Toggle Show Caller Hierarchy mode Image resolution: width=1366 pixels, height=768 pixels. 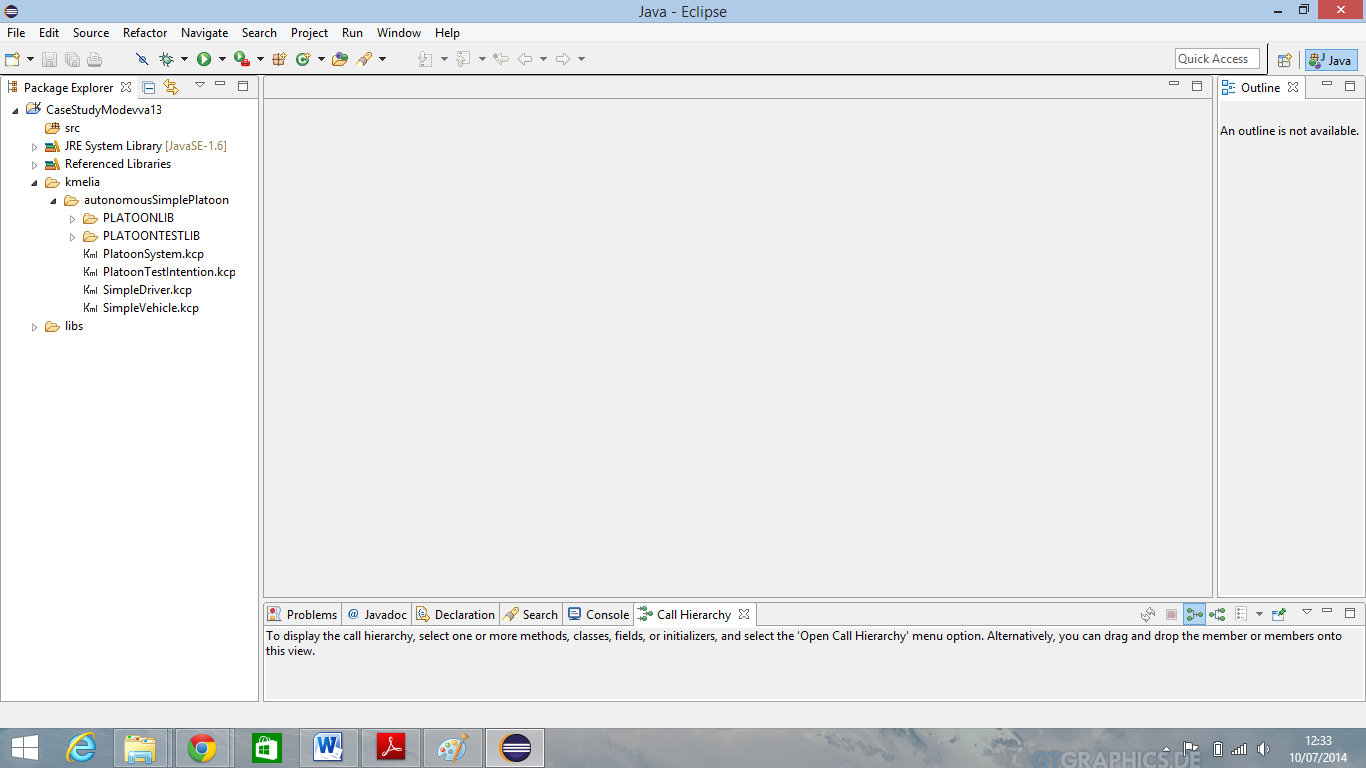1194,614
